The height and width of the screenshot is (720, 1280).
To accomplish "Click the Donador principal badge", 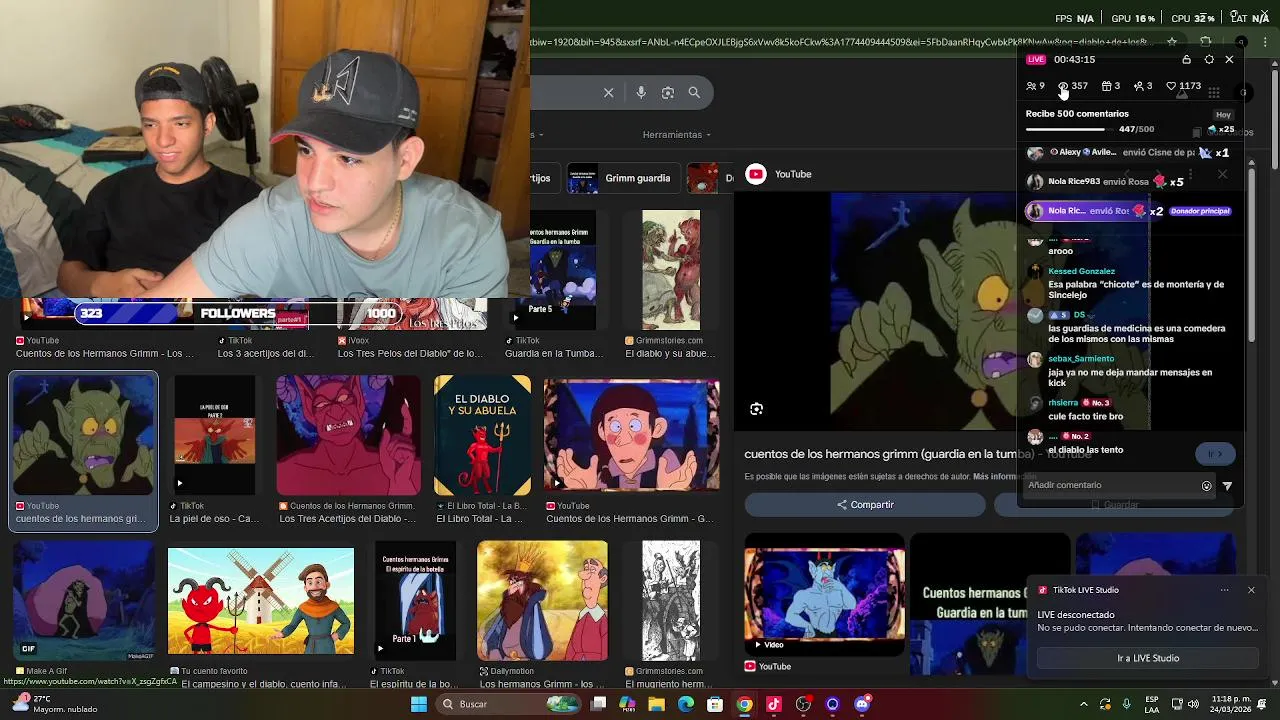I will click(x=1200, y=211).
